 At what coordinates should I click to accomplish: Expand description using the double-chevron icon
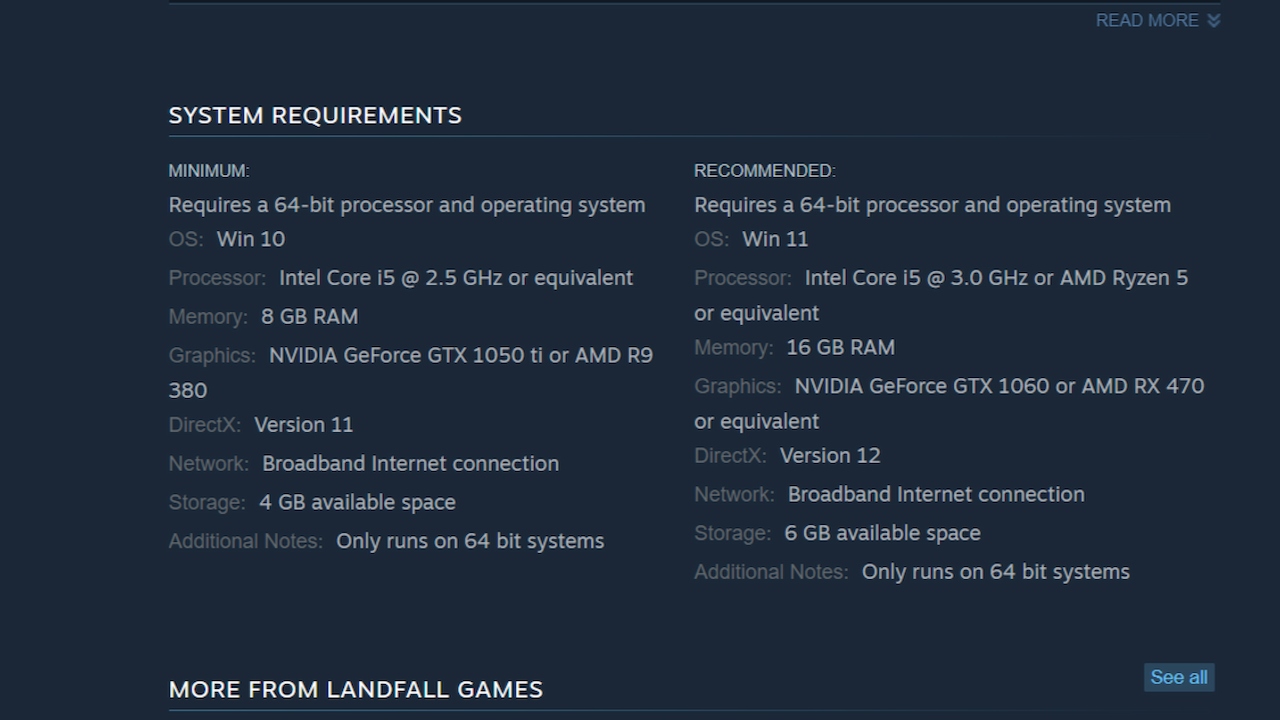[1214, 20]
